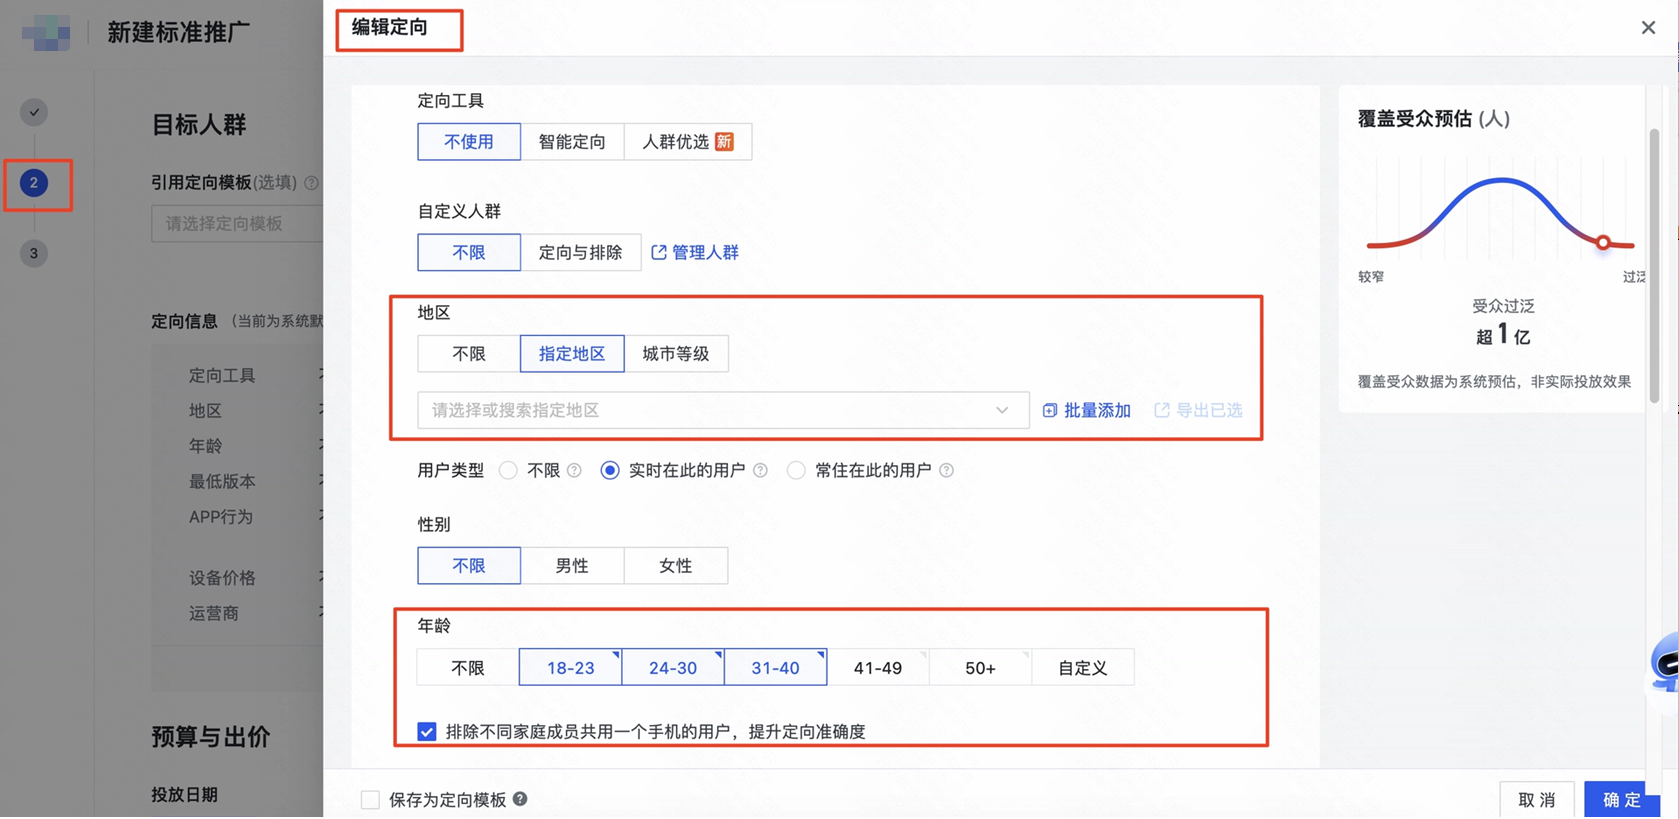The height and width of the screenshot is (819, 1679).
Task: Click the audience estimate curve marker
Action: (1603, 243)
